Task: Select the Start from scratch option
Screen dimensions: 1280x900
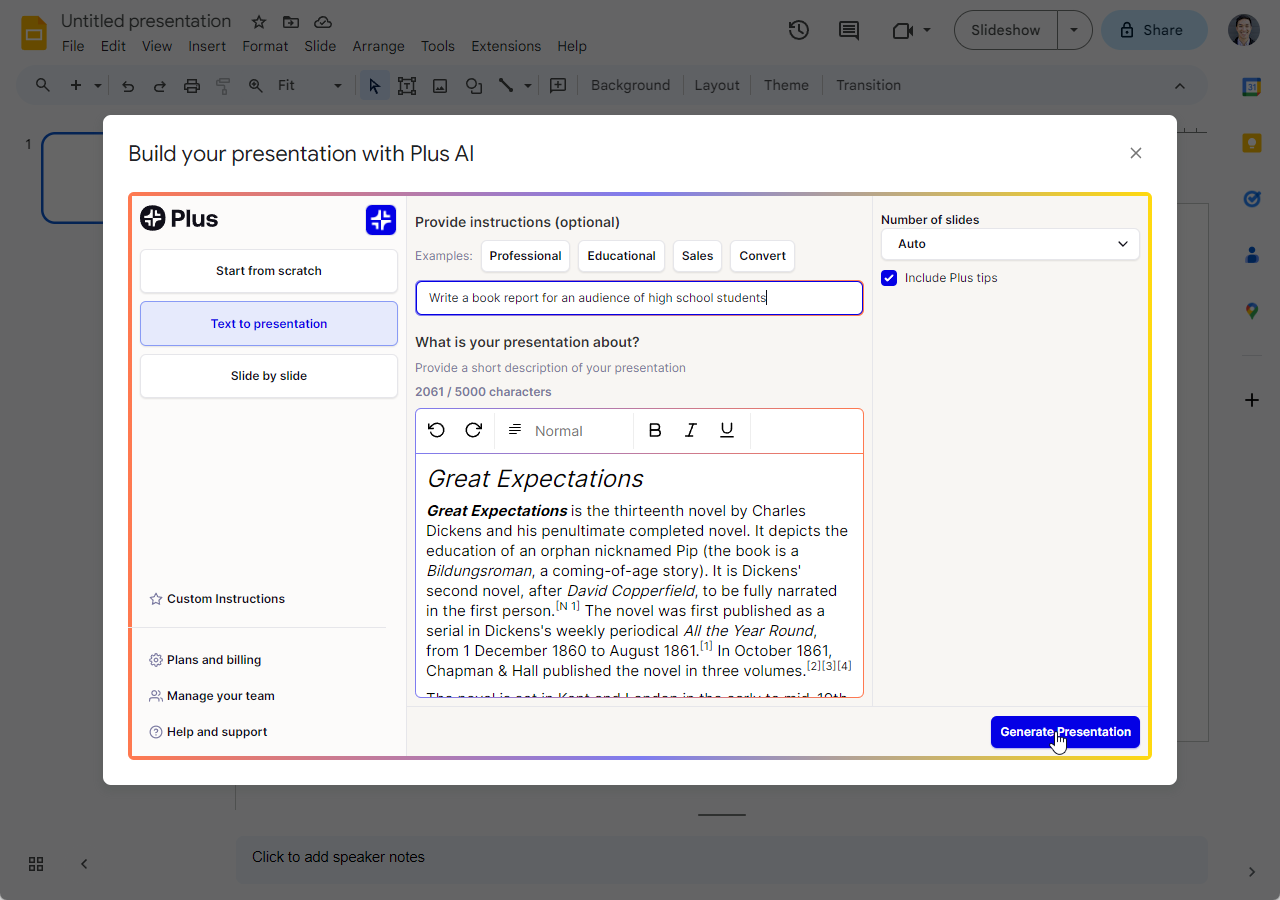Action: coord(269,271)
